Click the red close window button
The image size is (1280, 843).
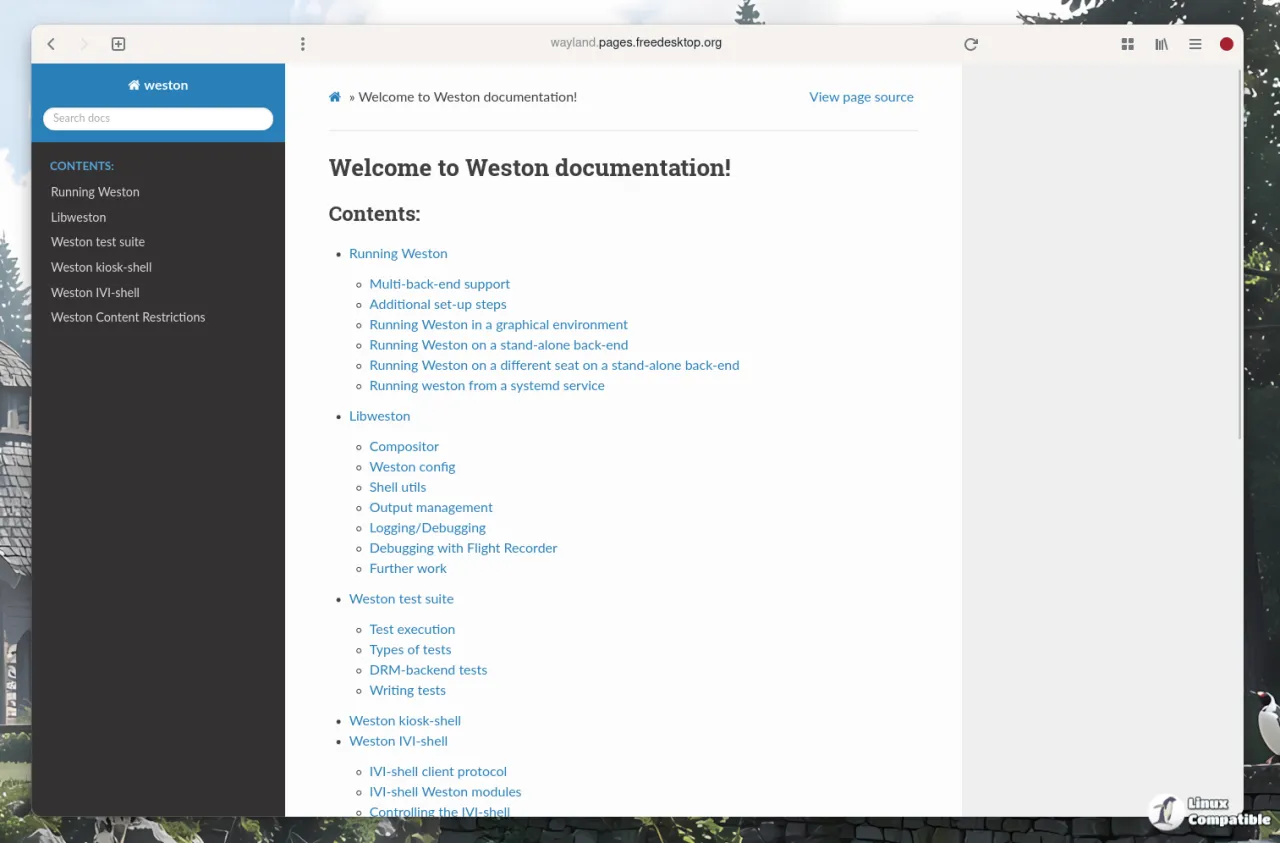click(x=1226, y=44)
